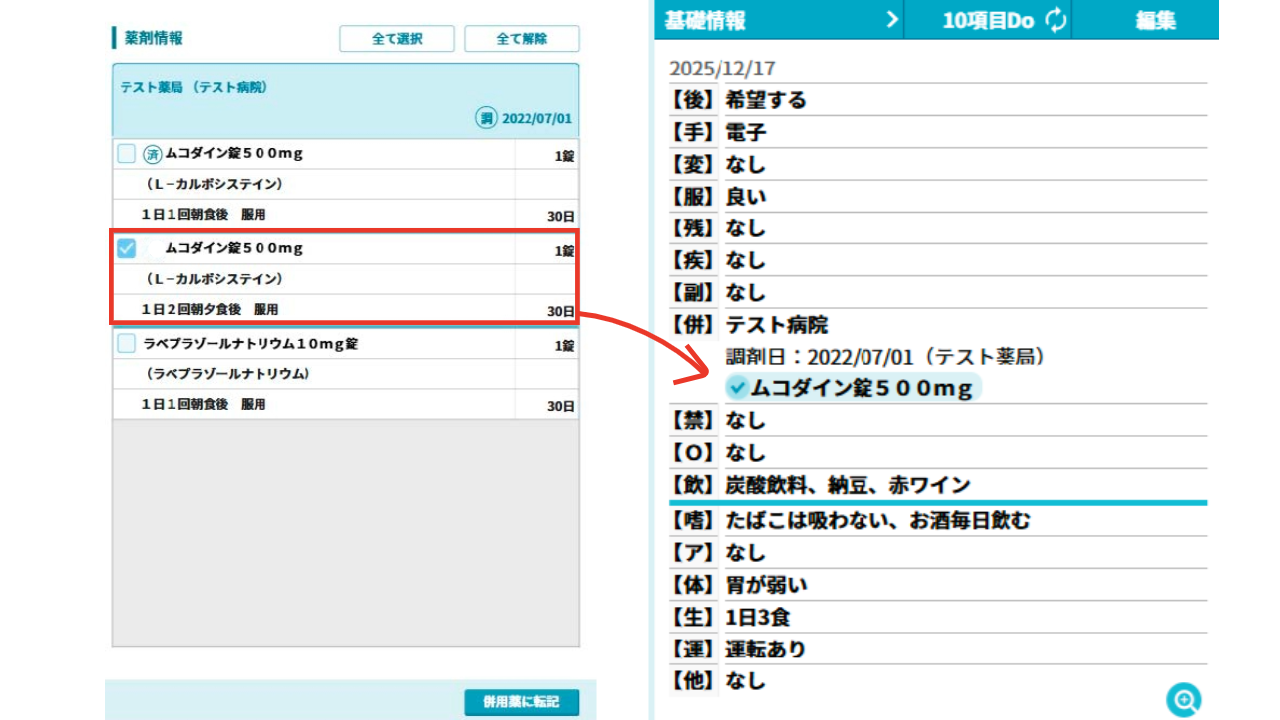
Task: Click the テスト薬局(テスト病院) header
Action: coord(194,87)
